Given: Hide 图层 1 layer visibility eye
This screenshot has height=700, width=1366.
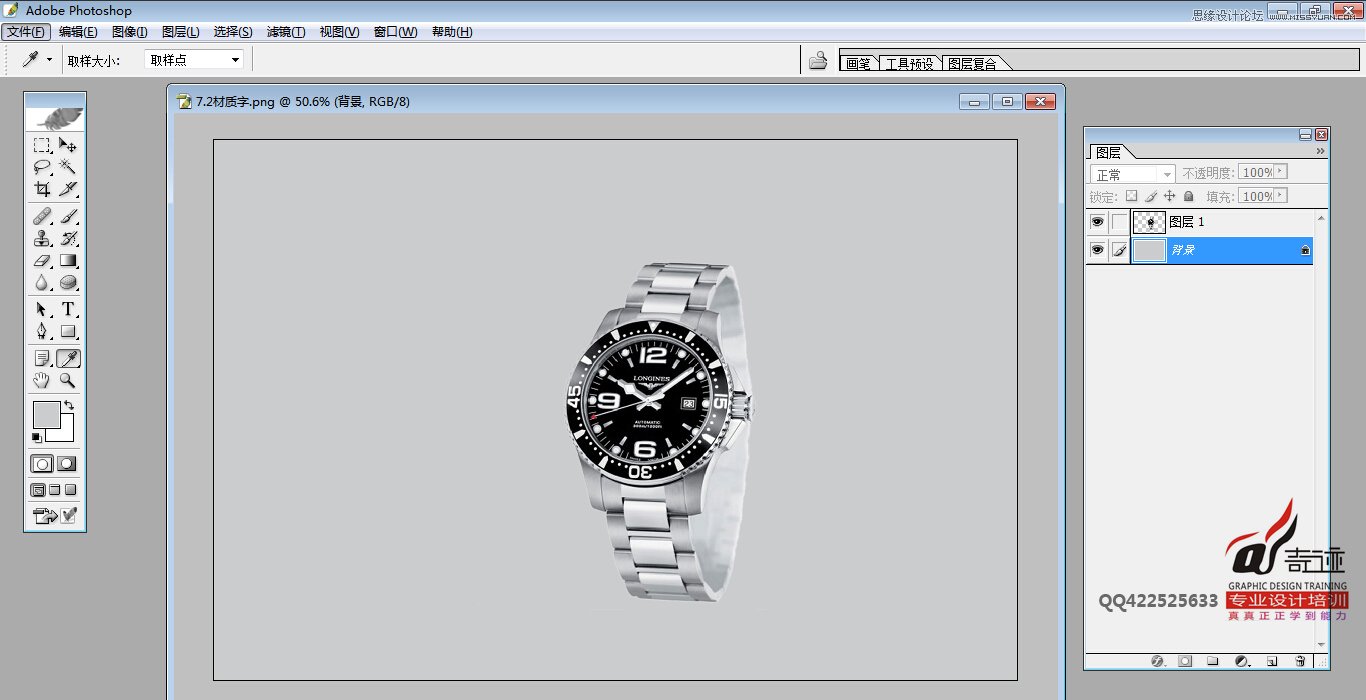Looking at the screenshot, I should [1097, 222].
